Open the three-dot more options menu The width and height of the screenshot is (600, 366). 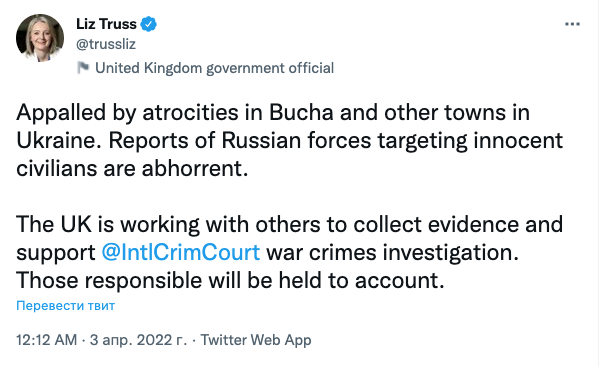(572, 24)
